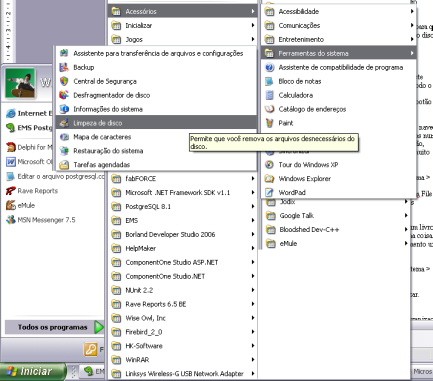
Task: Click the user account picture
Action: pyautogui.click(x=20, y=82)
